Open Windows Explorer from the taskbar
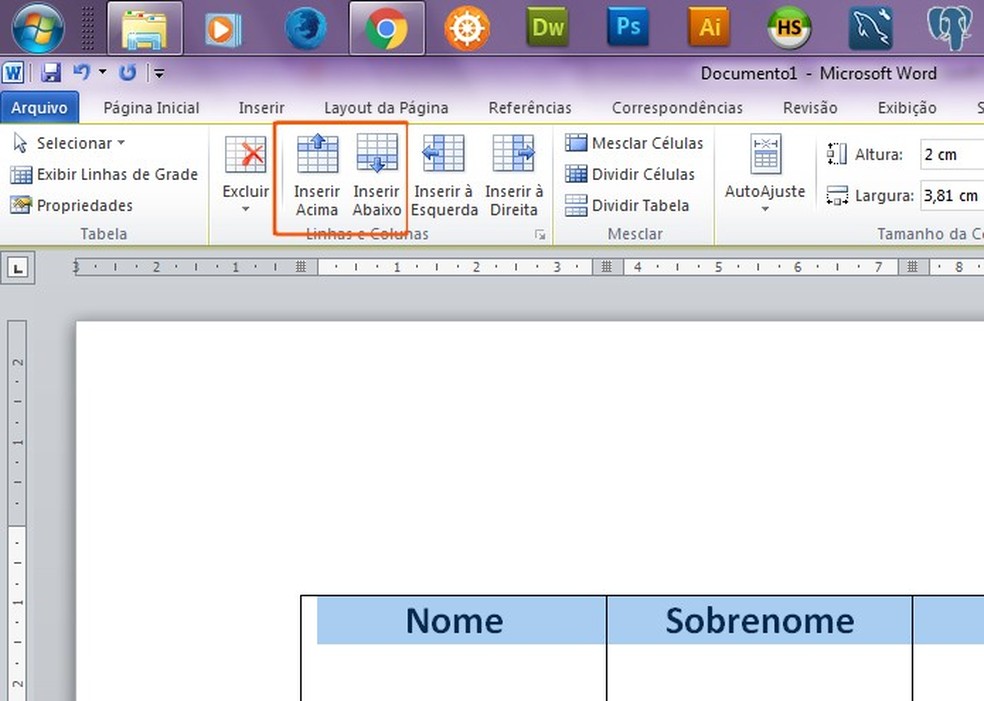 [x=145, y=28]
